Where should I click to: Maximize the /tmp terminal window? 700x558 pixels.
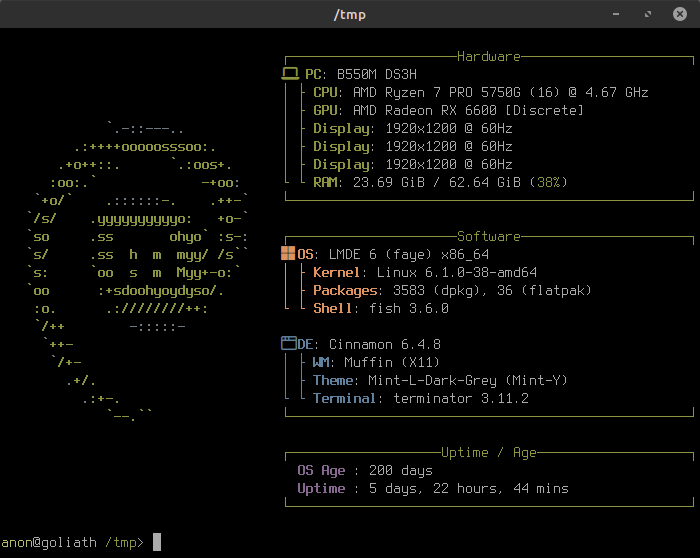648,14
